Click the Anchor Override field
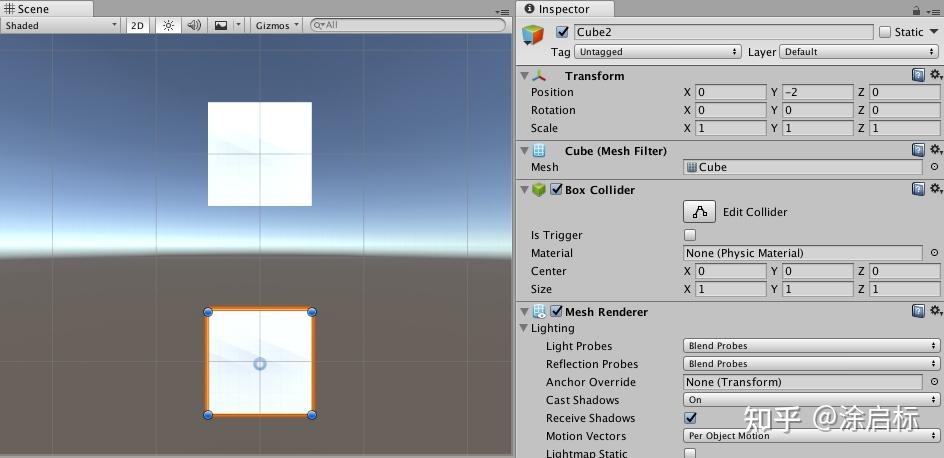944x458 pixels. click(803, 382)
